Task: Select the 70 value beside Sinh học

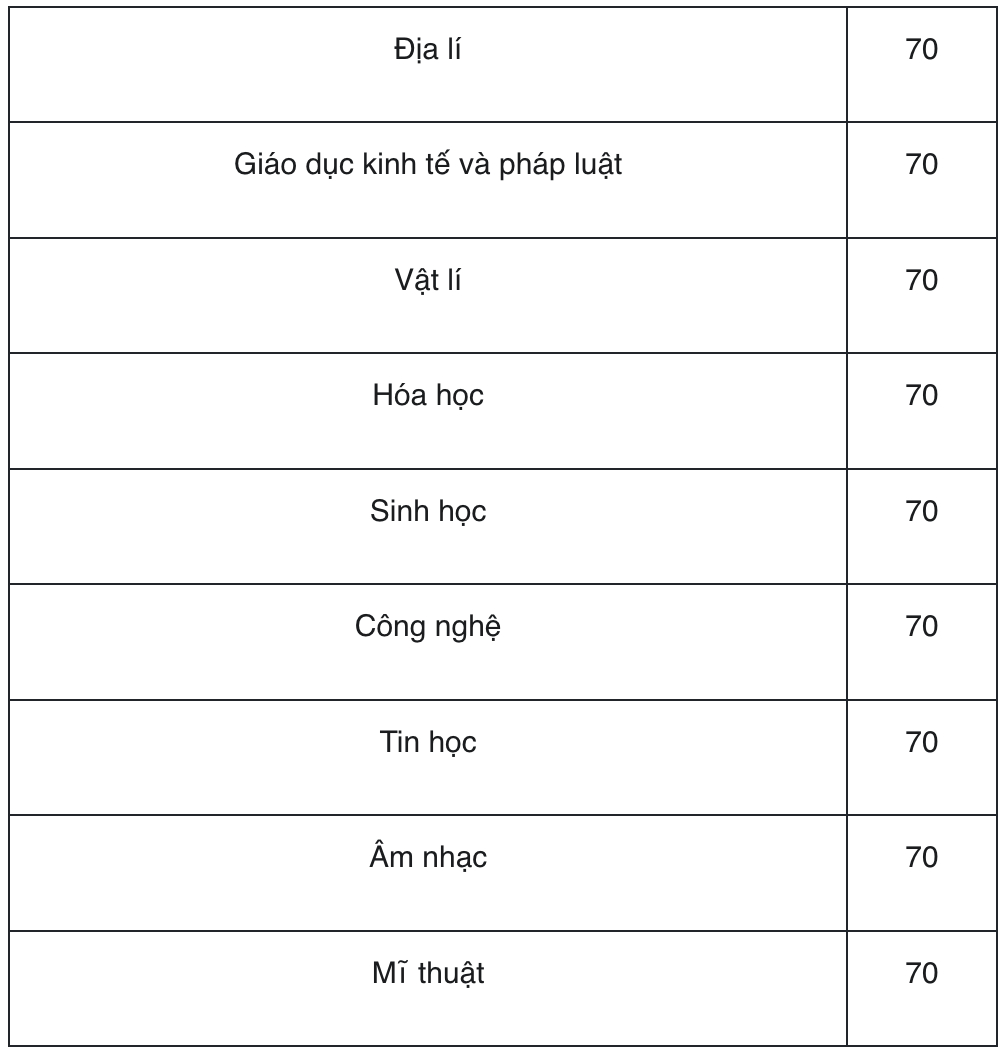Action: click(921, 512)
